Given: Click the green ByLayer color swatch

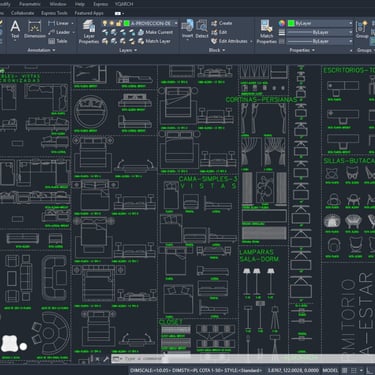Looking at the screenshot, I should [291, 23].
